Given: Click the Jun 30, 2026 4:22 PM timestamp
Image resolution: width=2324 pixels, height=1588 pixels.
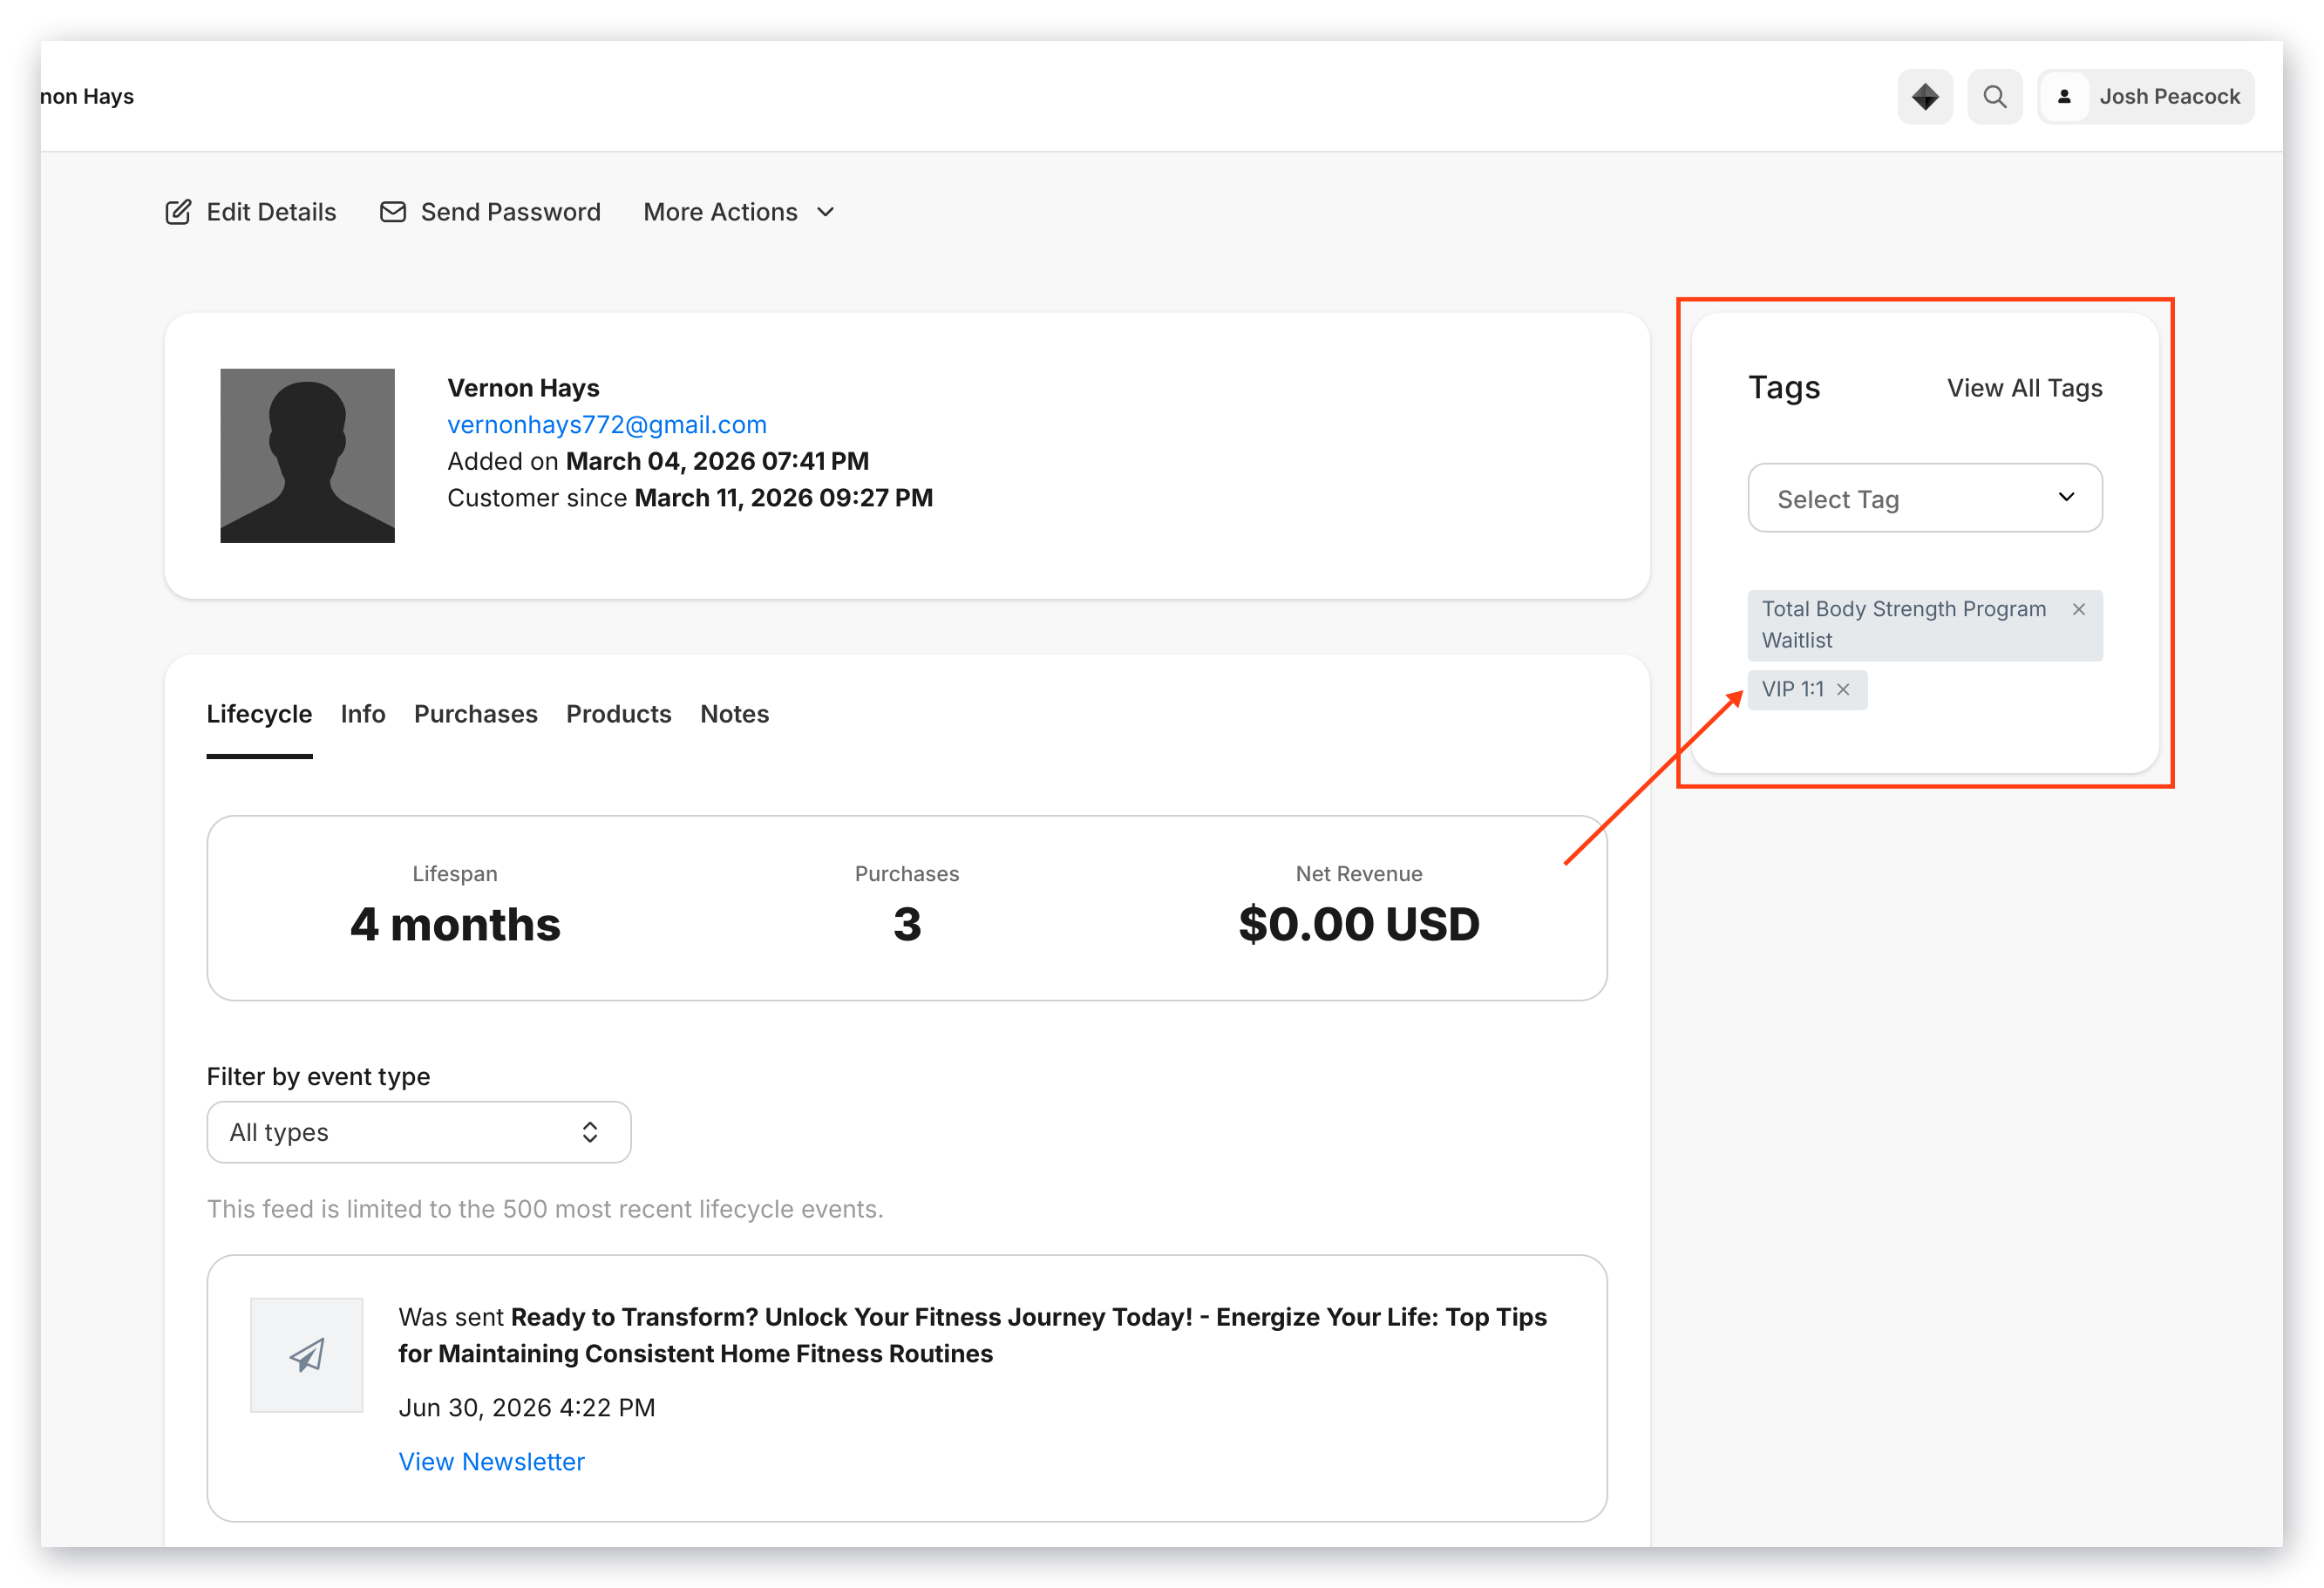Looking at the screenshot, I should pos(526,1407).
